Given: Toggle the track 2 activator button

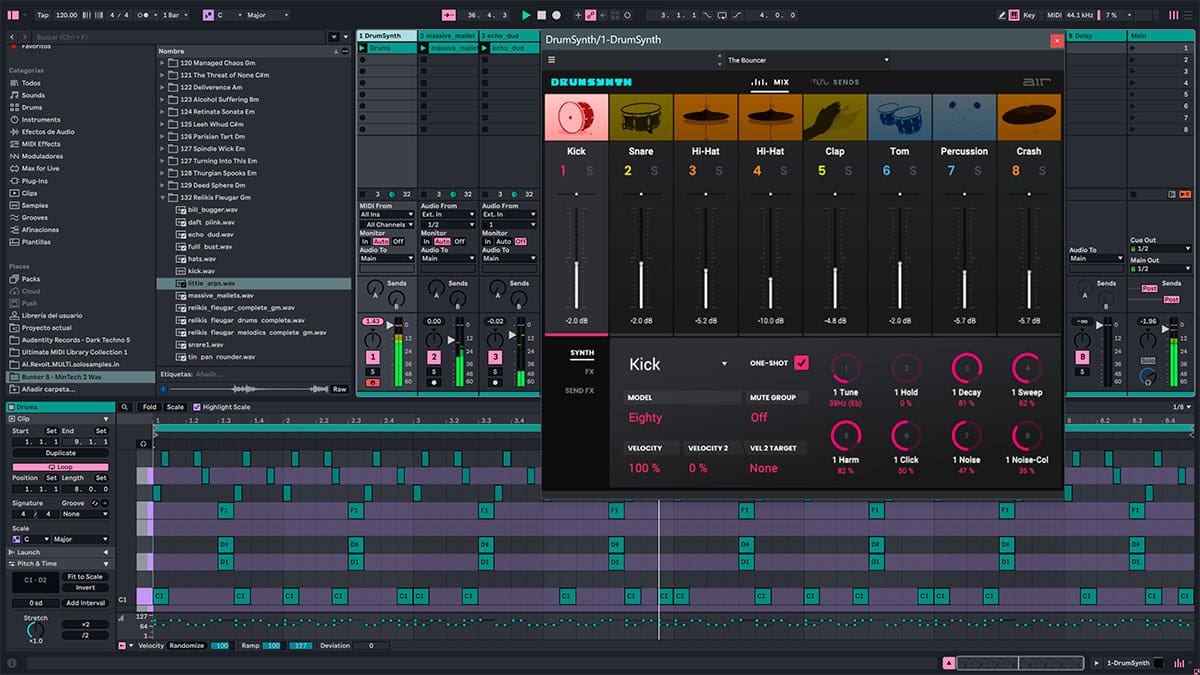Looking at the screenshot, I should point(434,357).
